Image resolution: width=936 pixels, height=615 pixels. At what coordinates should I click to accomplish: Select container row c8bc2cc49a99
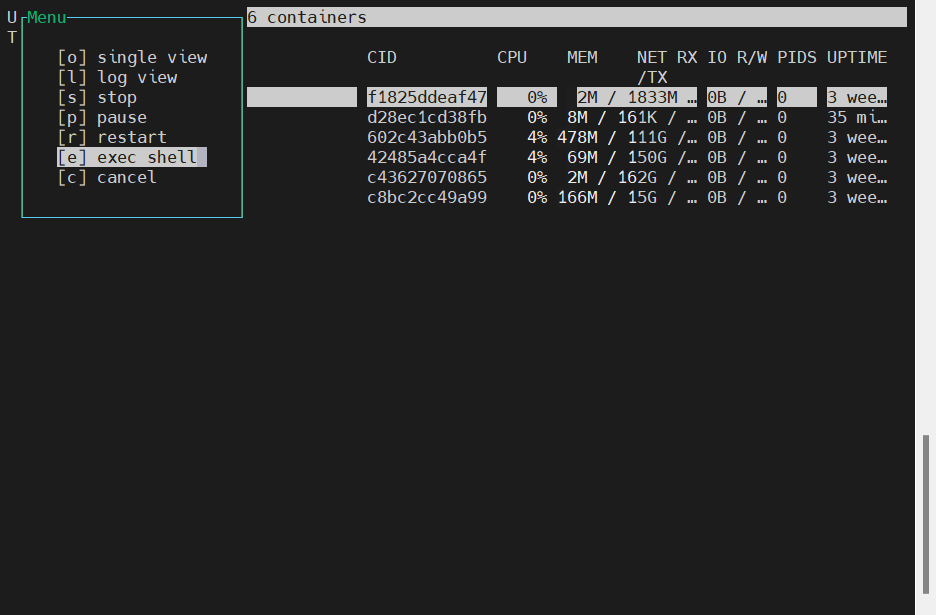click(x=427, y=197)
